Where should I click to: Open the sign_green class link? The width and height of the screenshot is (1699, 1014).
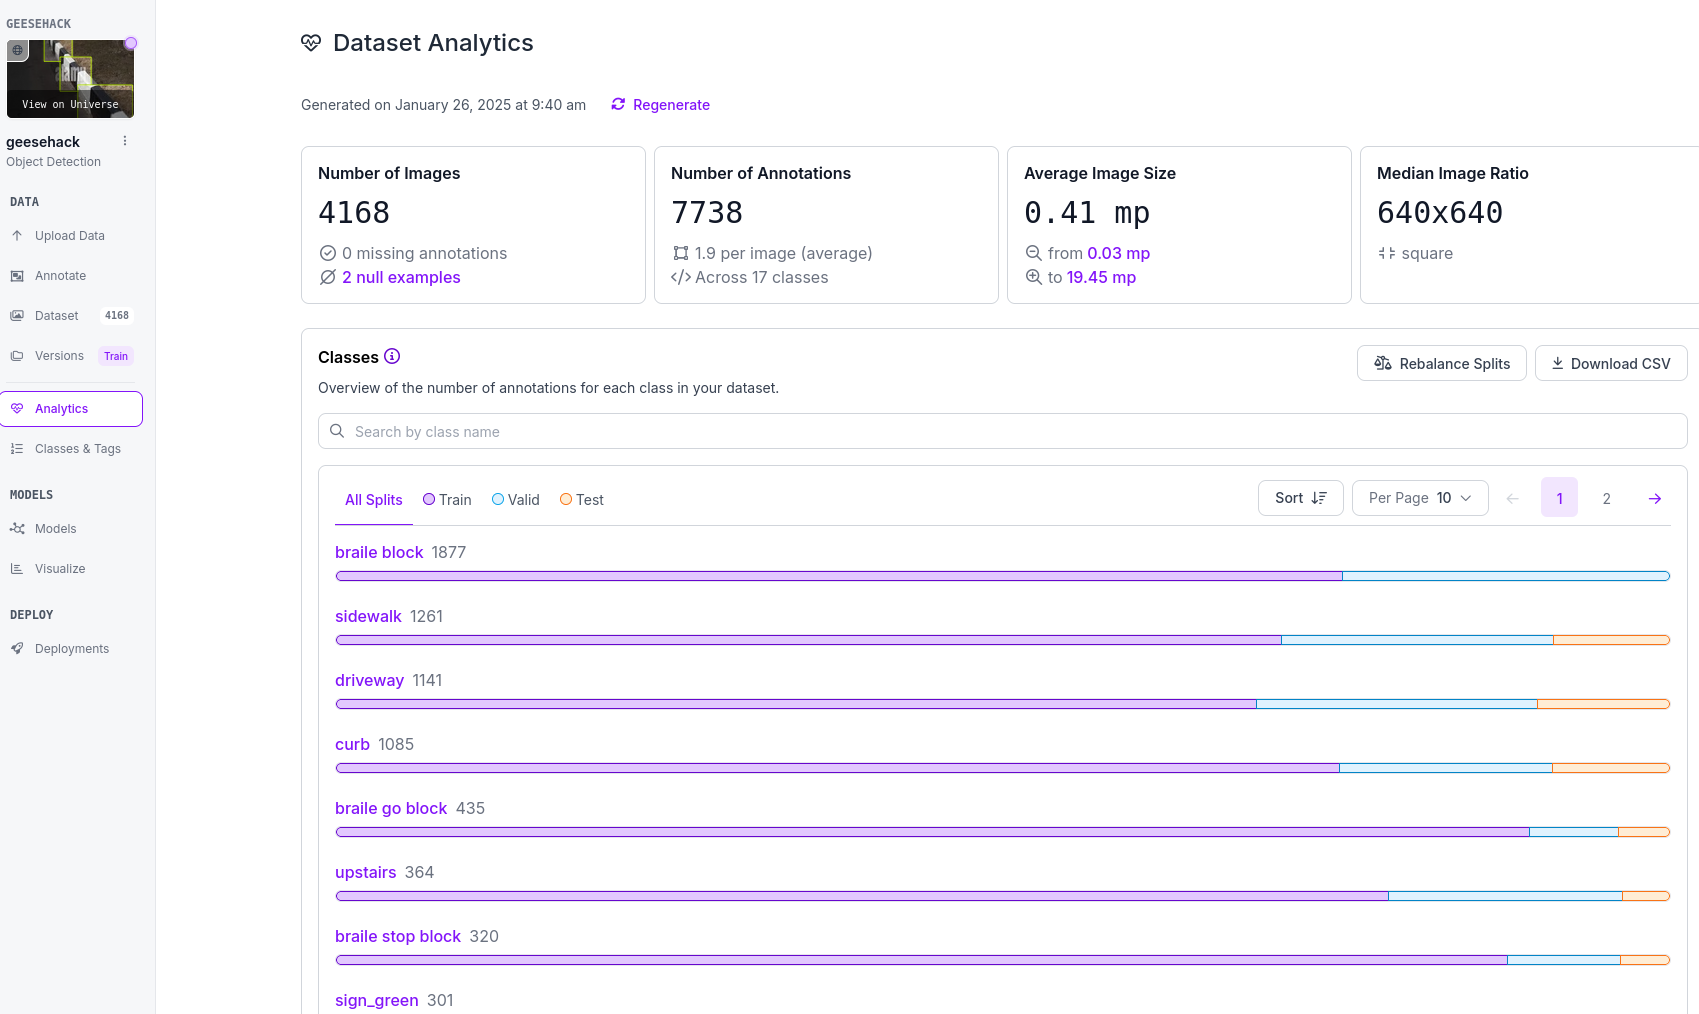tap(377, 1000)
